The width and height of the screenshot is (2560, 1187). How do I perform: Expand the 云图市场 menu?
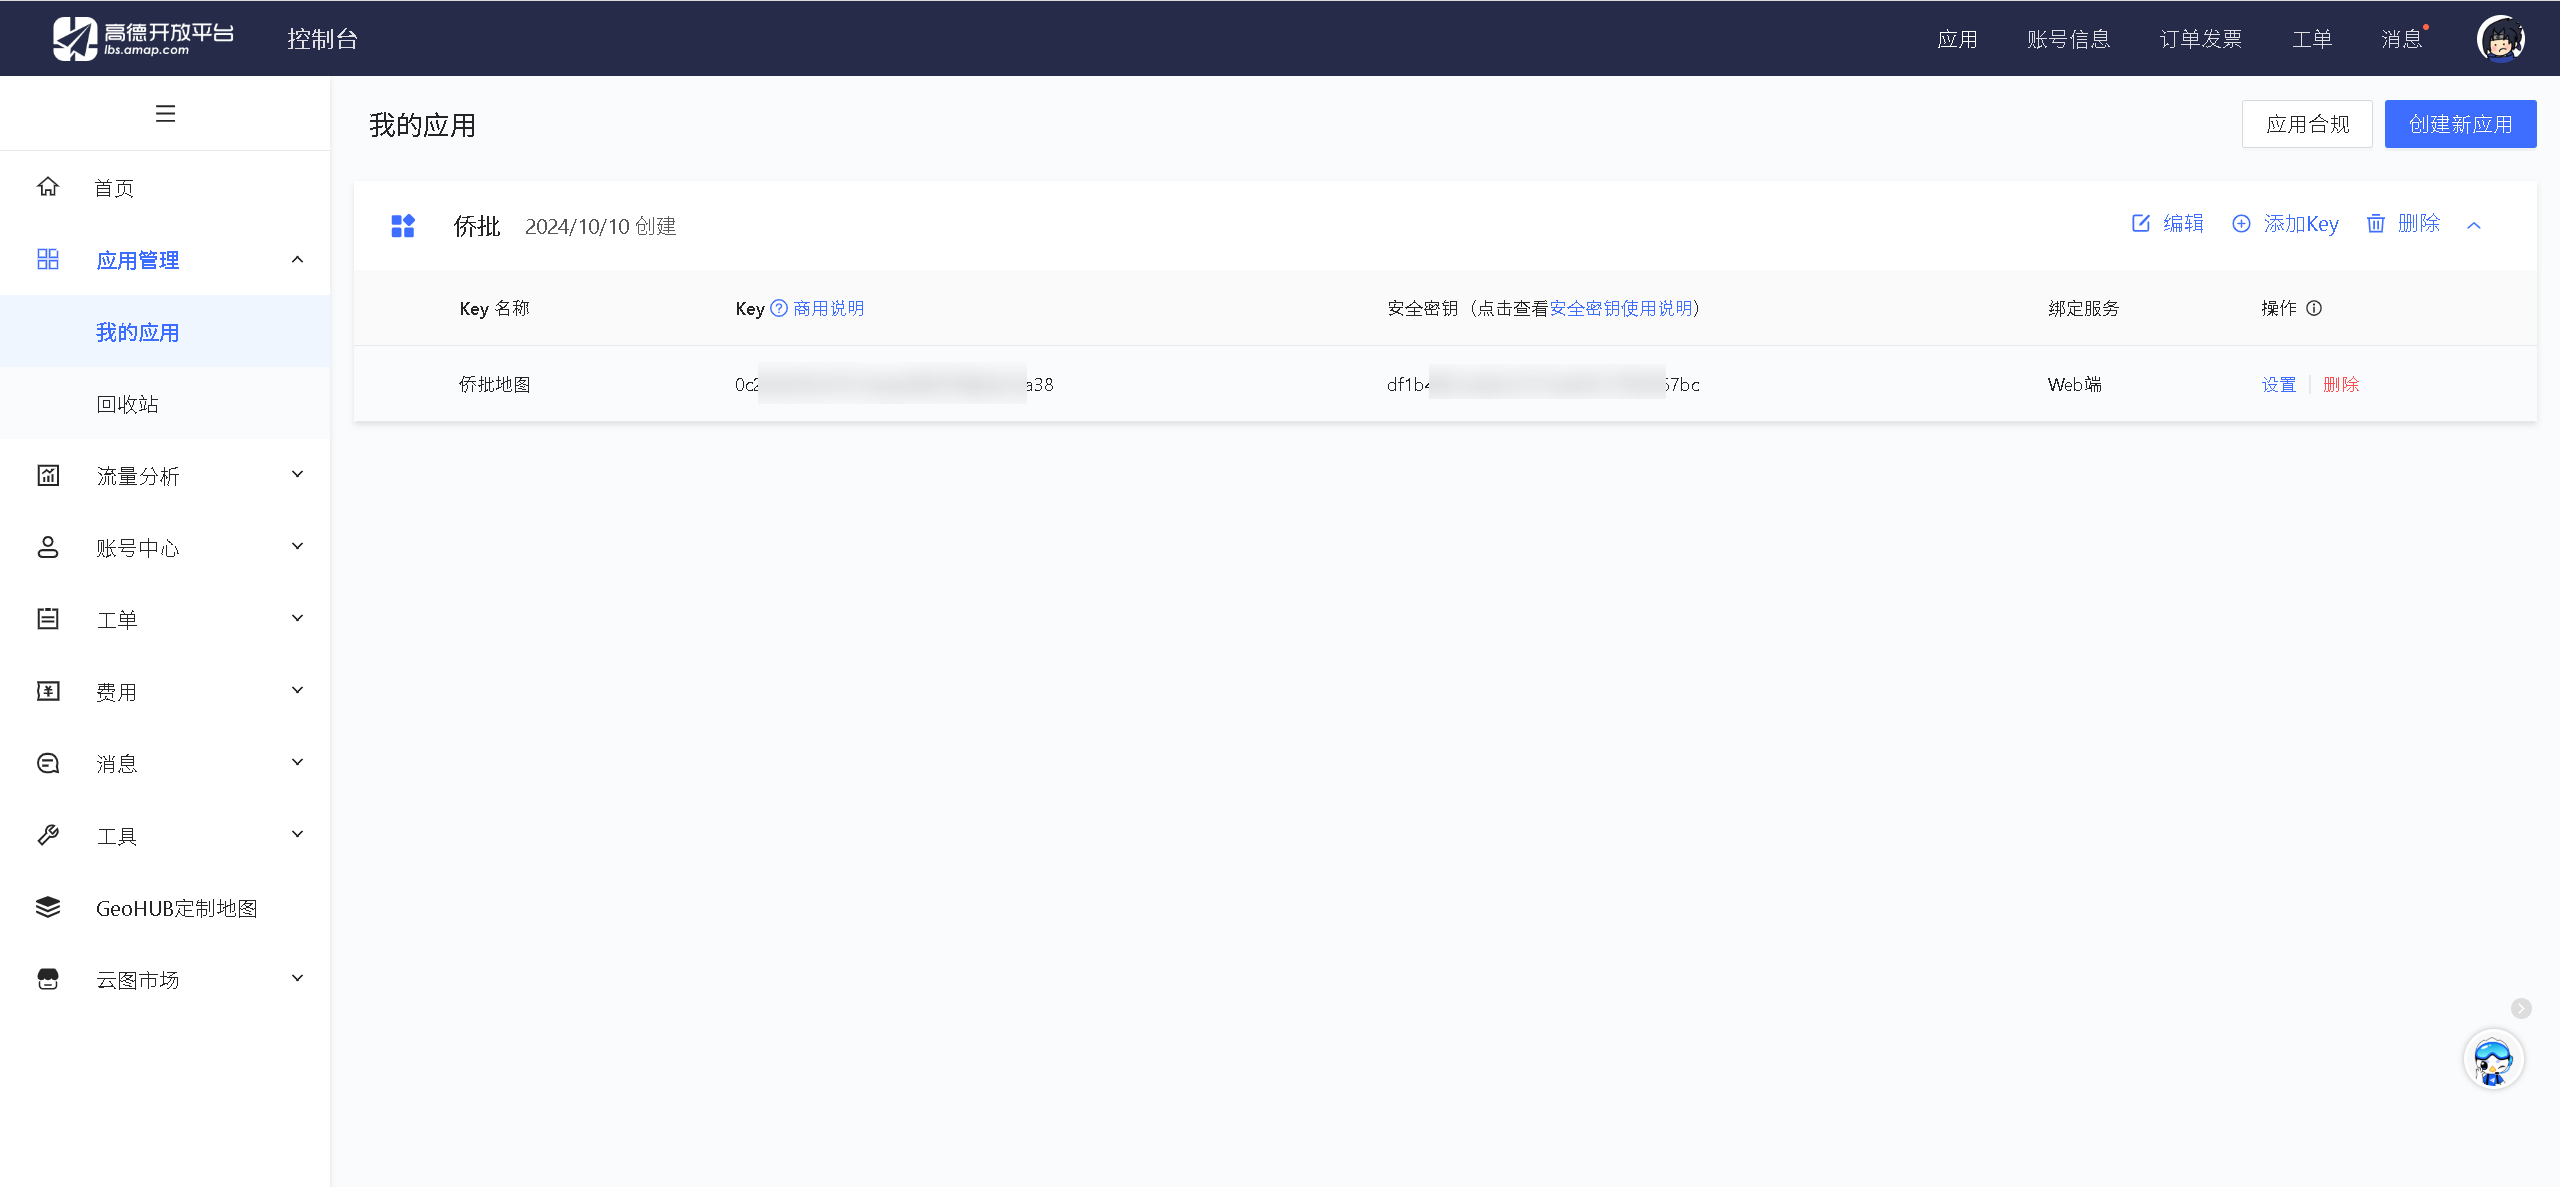(x=296, y=978)
